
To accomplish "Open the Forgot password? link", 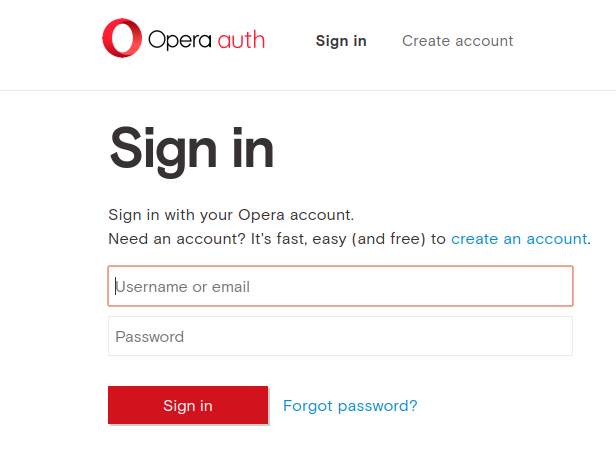I will [x=350, y=406].
